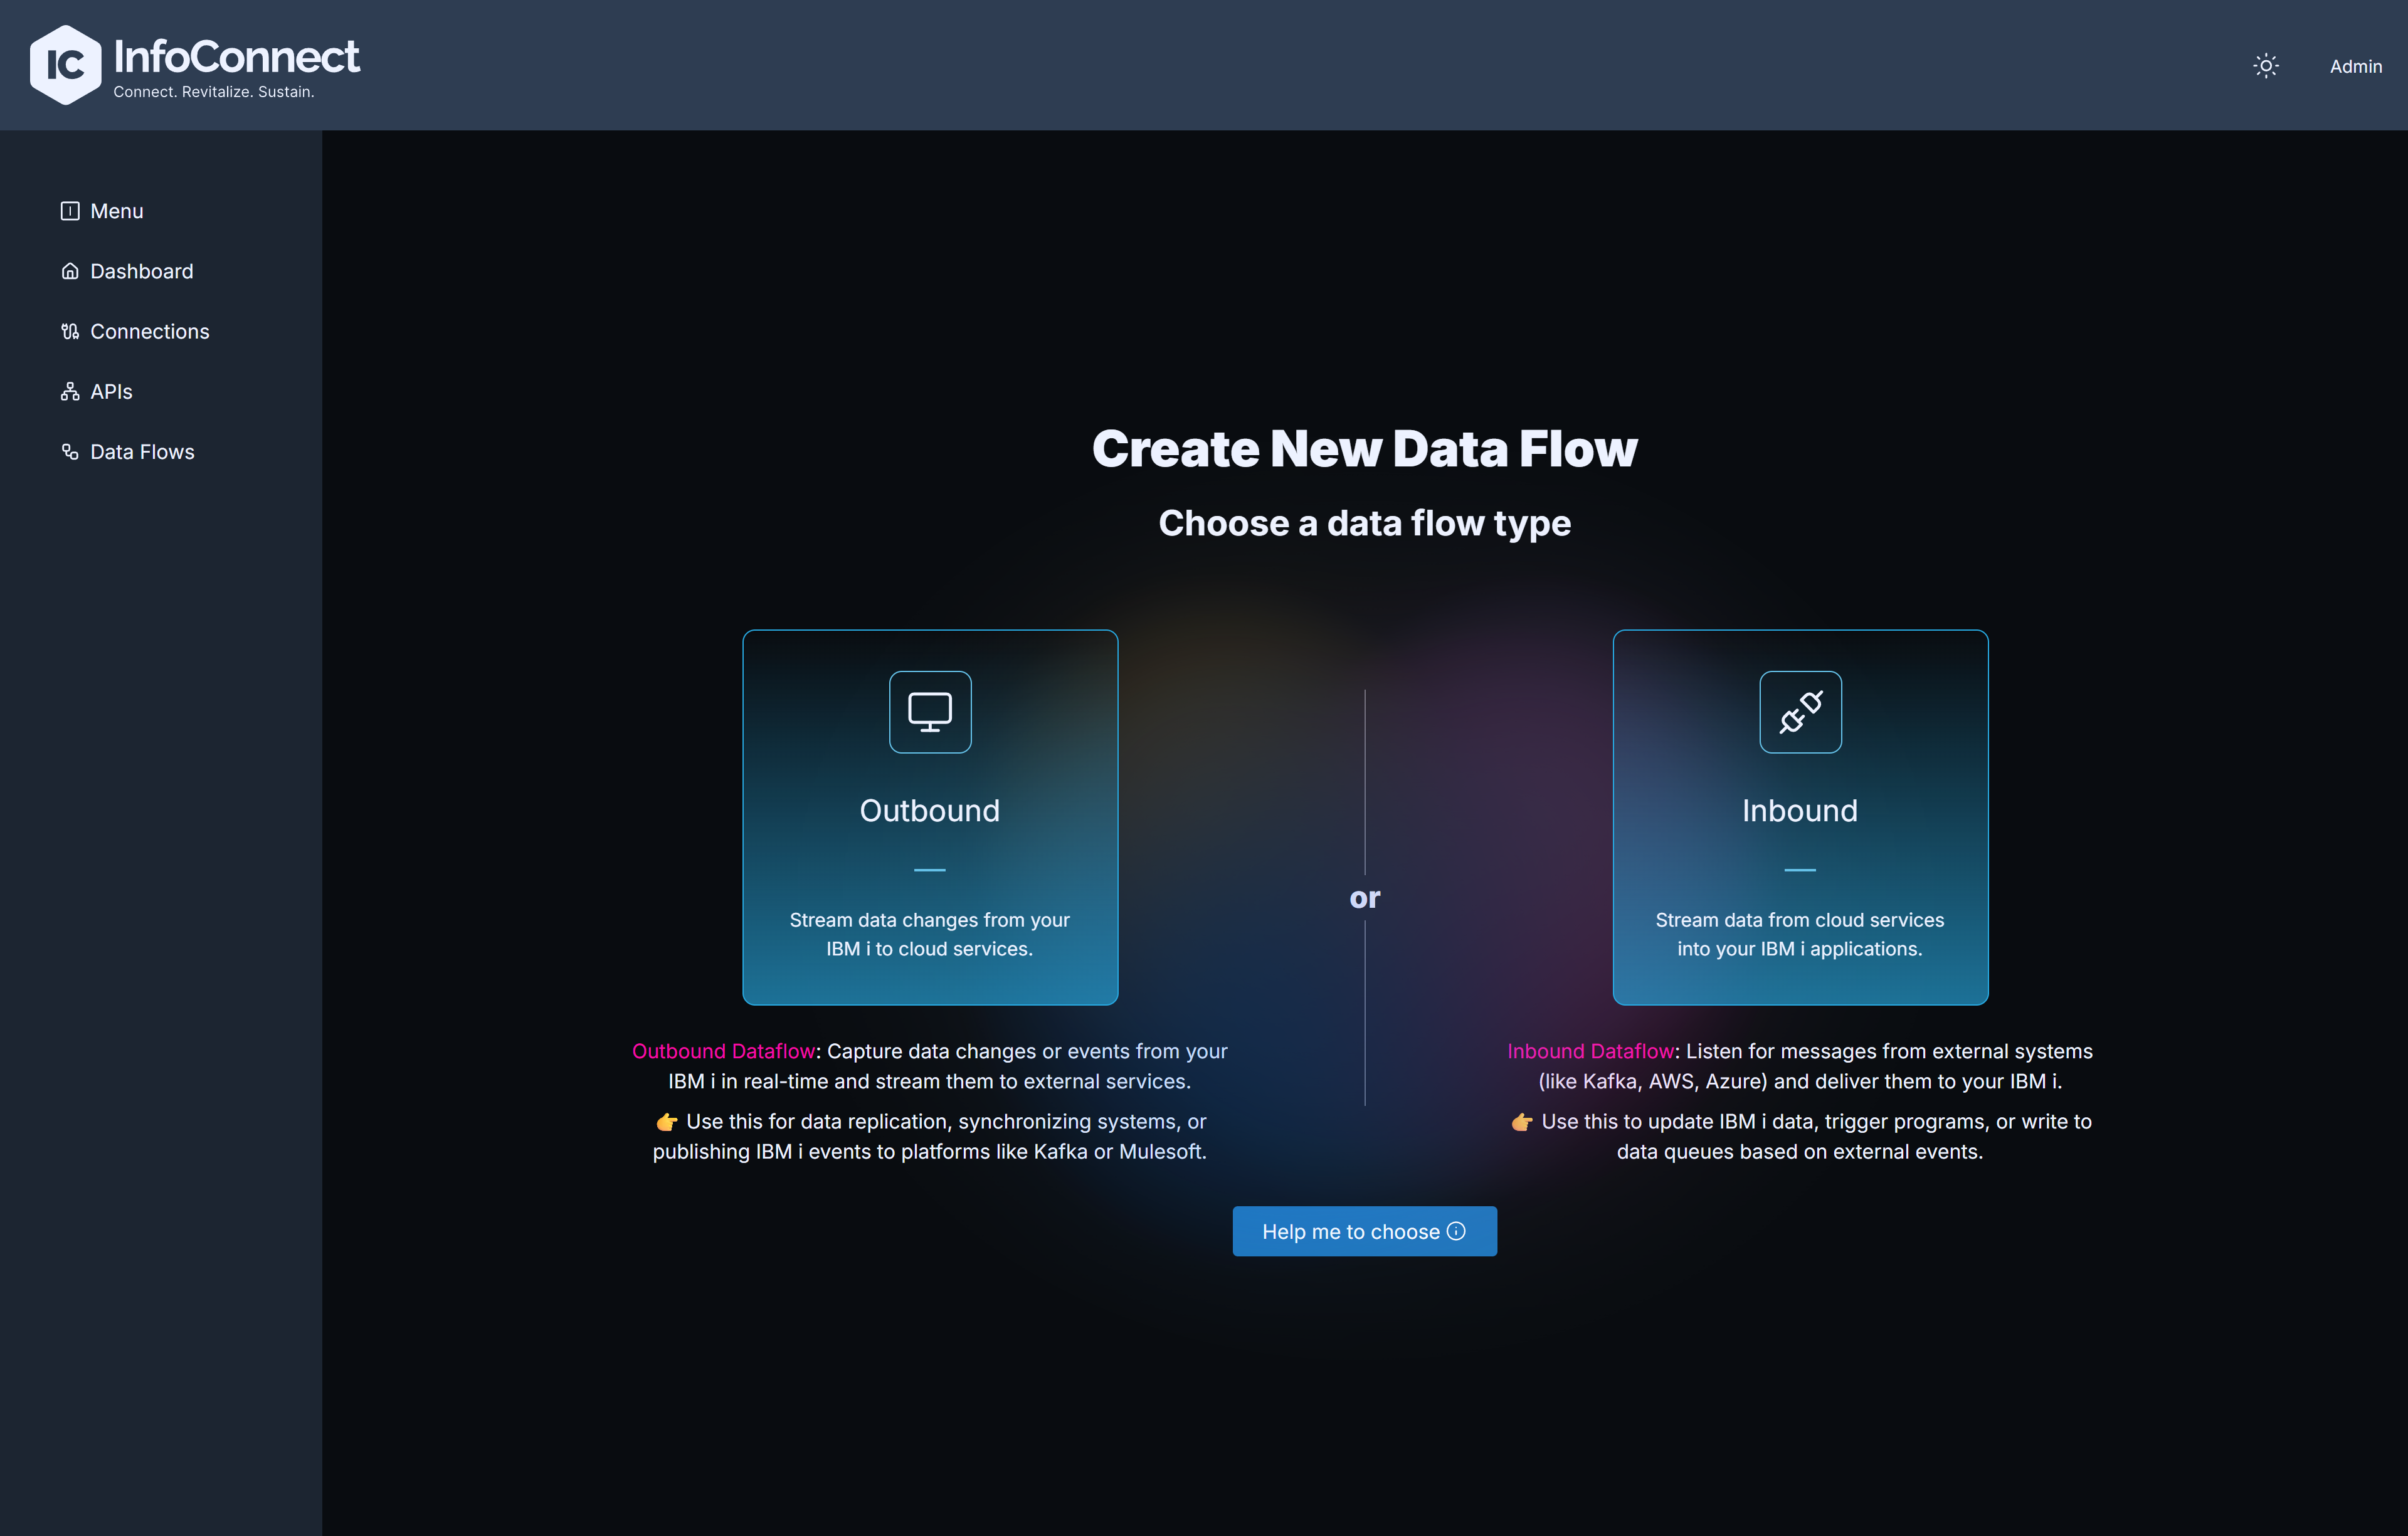
Task: Click the InfoConnect hexagon logo
Action: point(65,65)
